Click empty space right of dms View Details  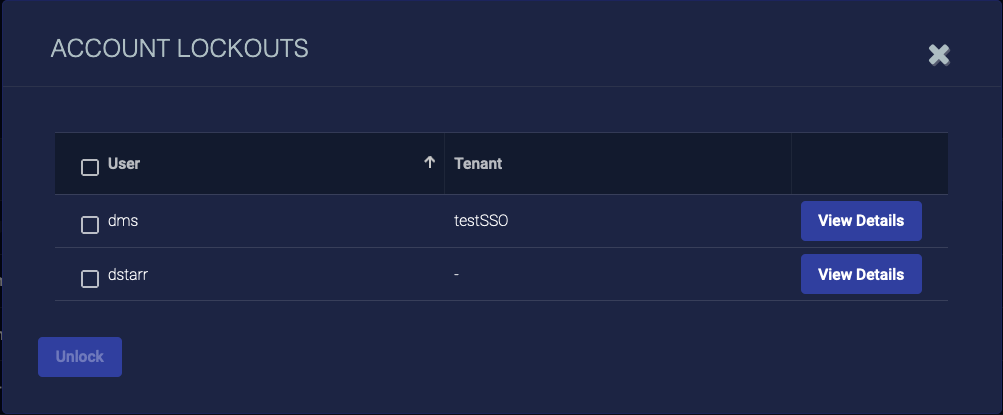coord(935,221)
